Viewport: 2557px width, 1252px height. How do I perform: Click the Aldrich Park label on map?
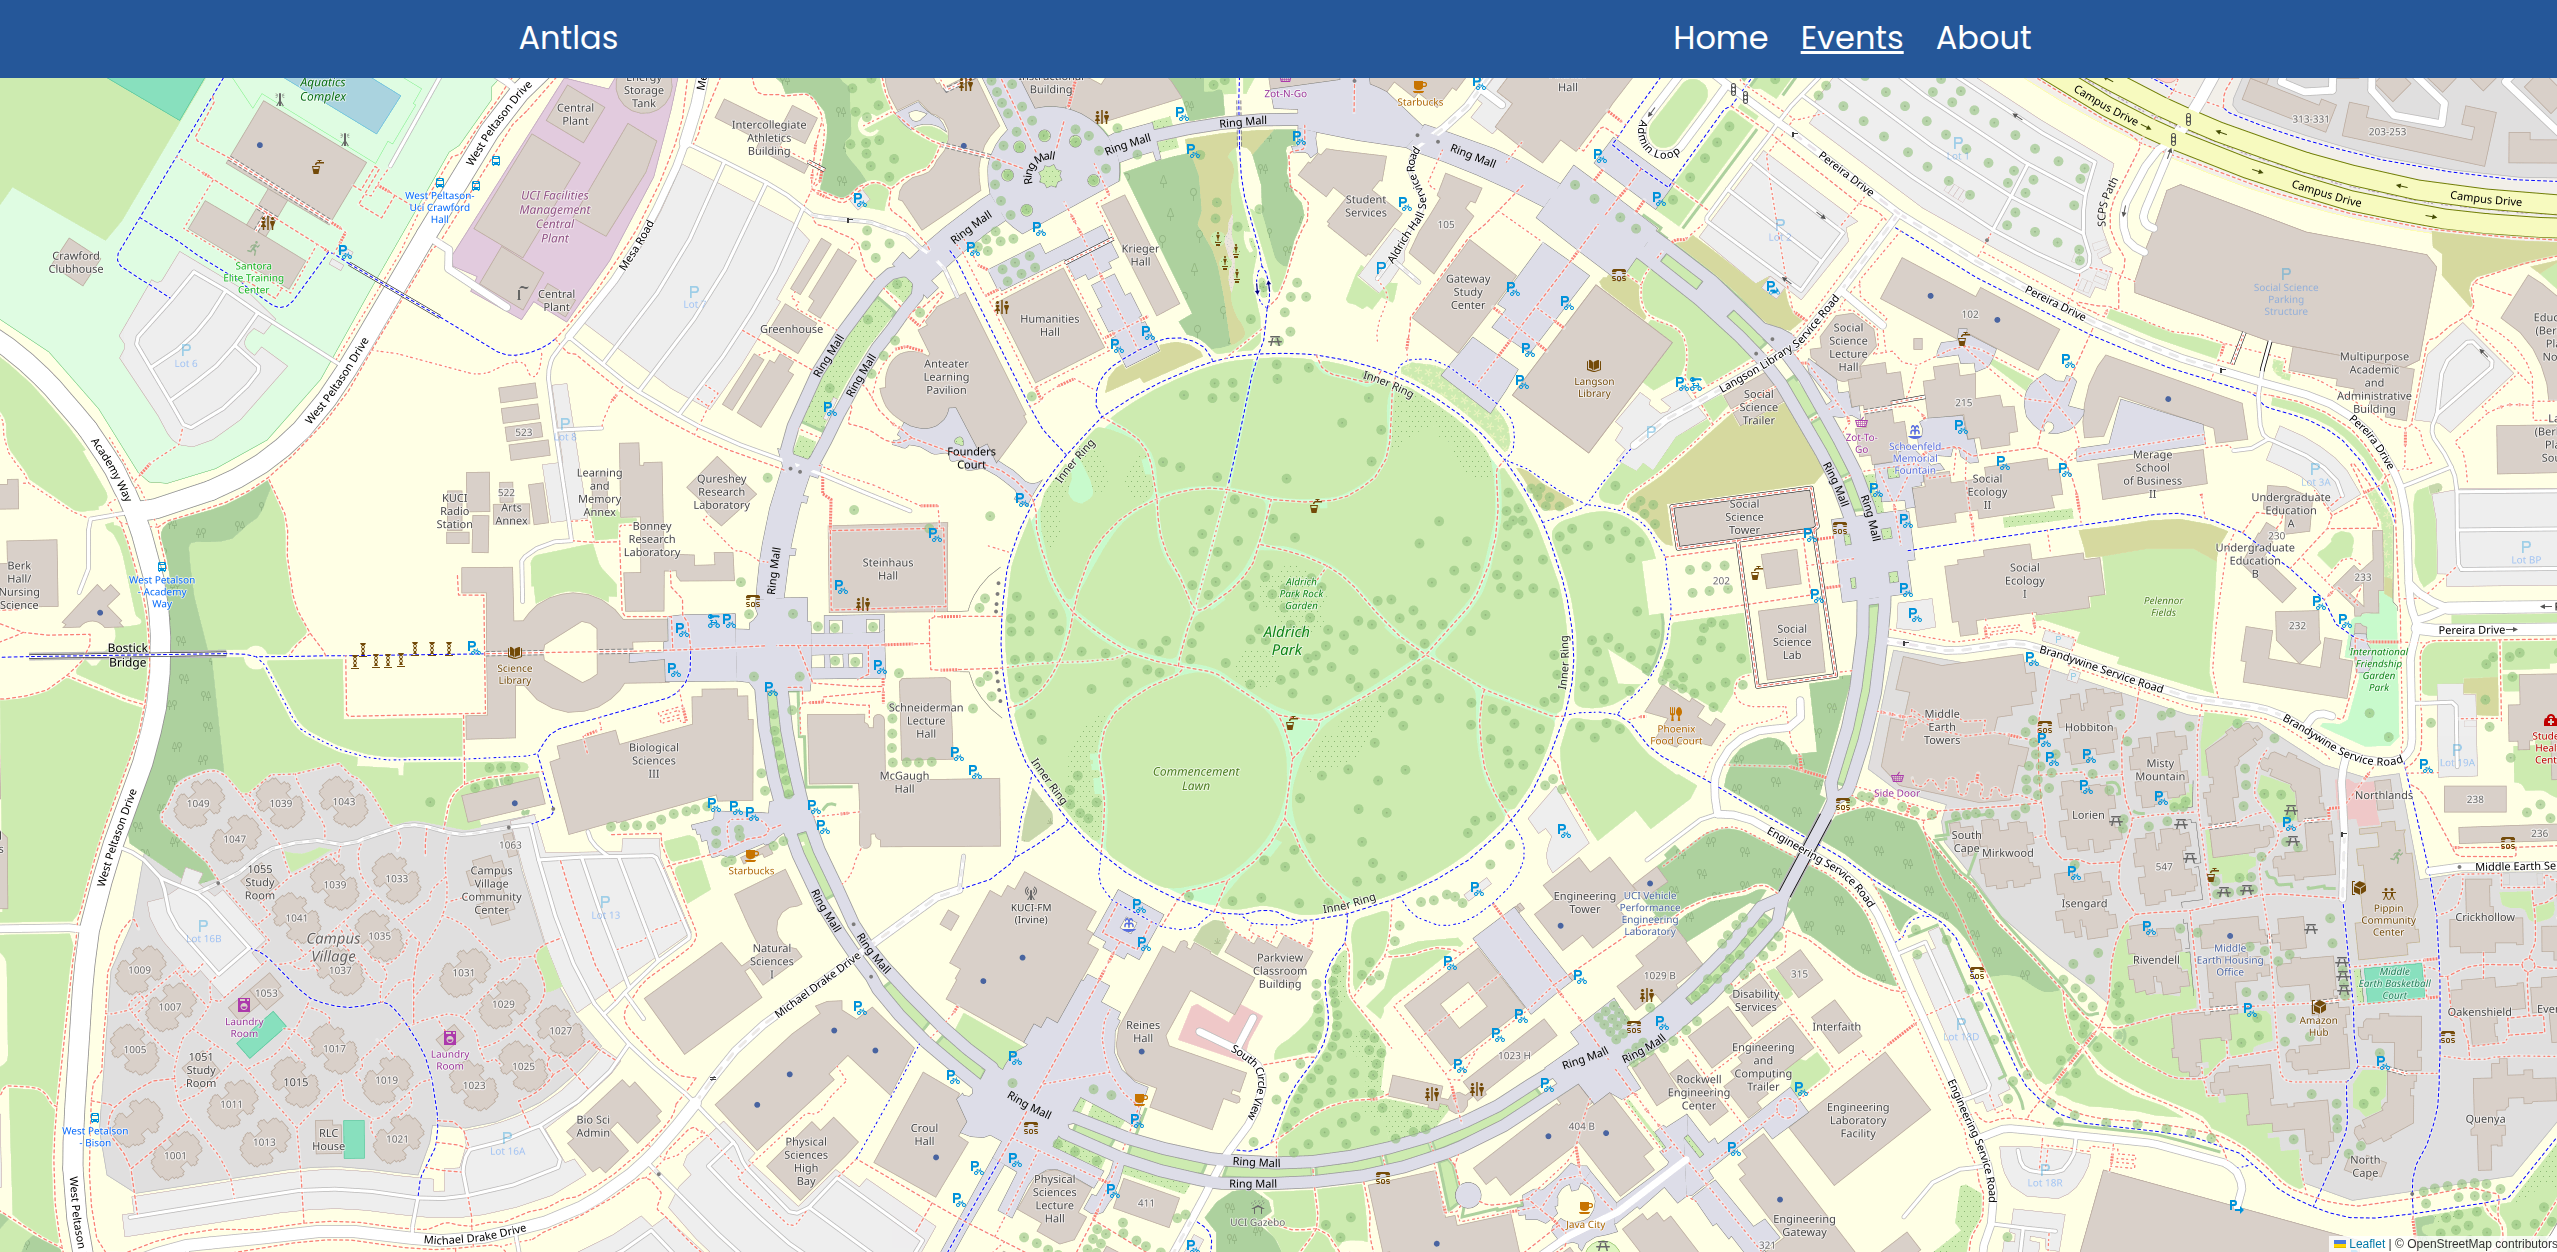point(1286,640)
